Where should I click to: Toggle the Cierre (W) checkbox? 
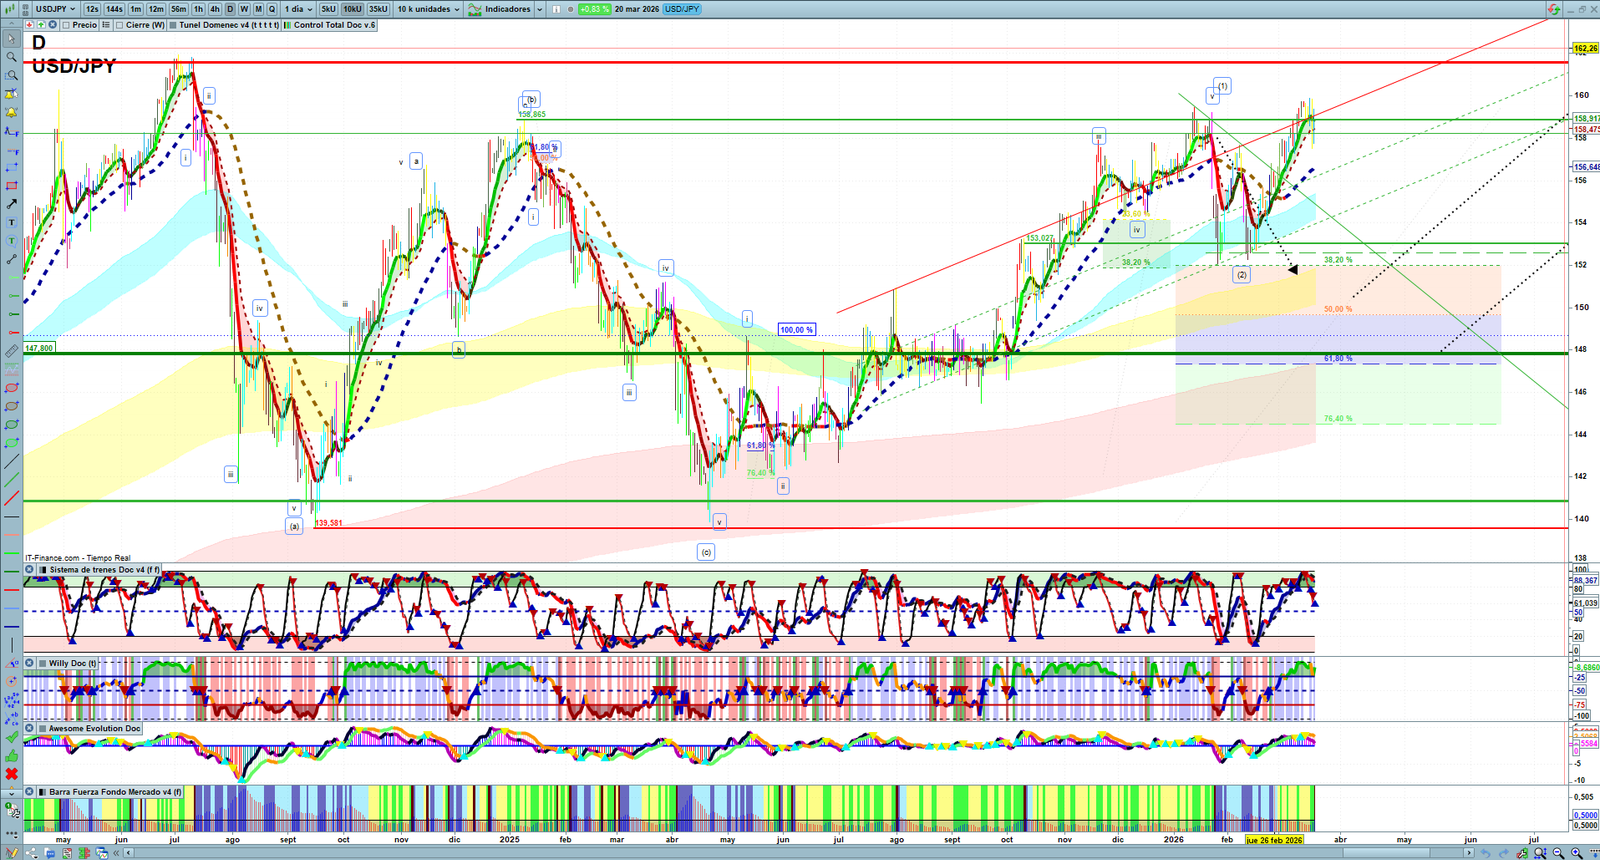120,25
